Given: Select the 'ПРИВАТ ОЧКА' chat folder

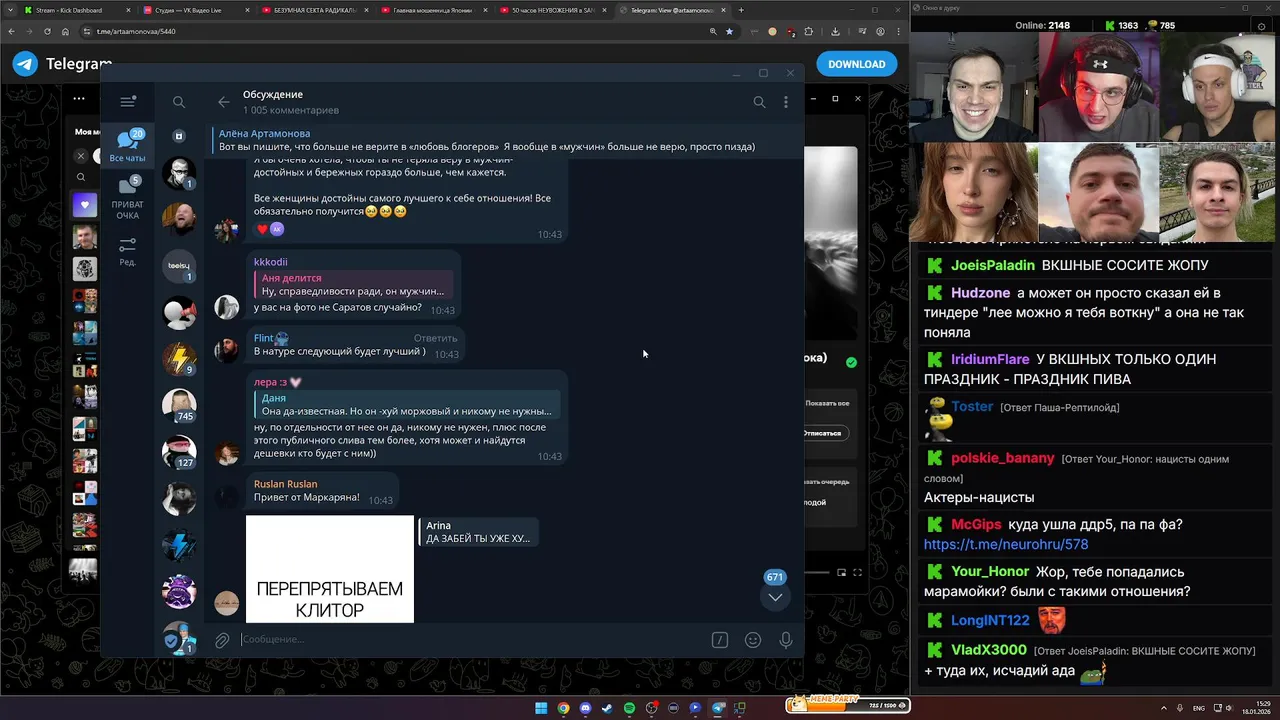Looking at the screenshot, I should [x=128, y=198].
